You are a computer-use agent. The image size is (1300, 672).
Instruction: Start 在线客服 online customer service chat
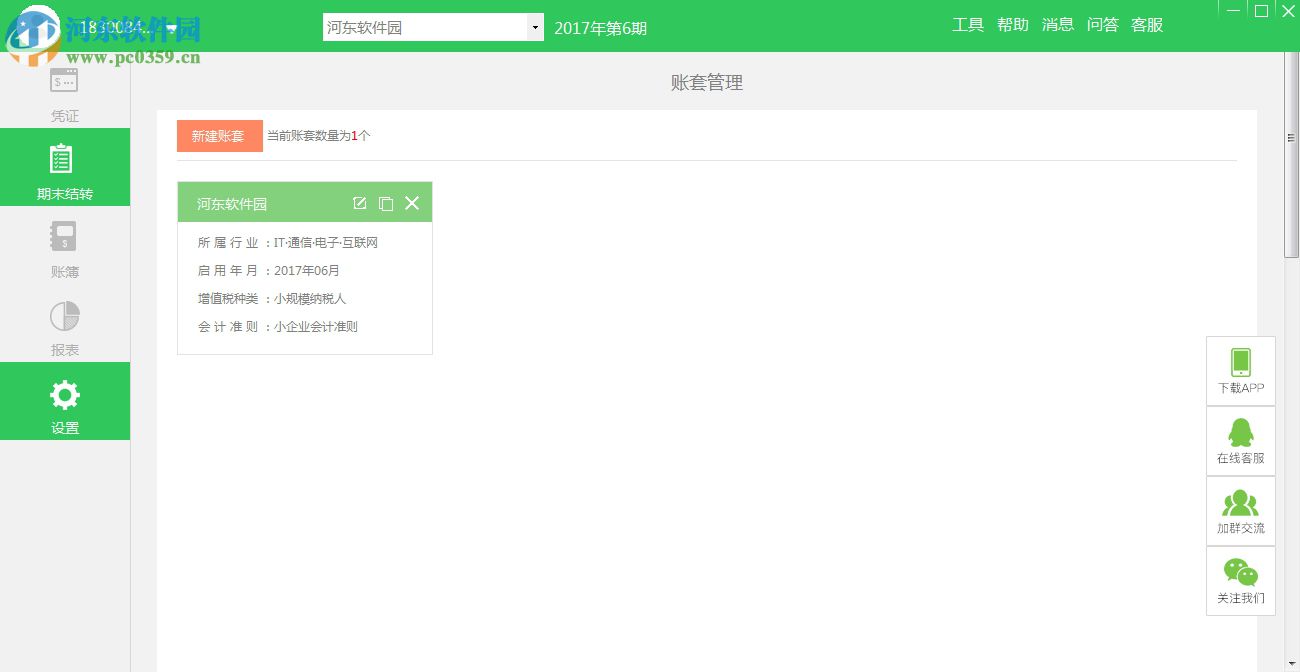tap(1240, 440)
